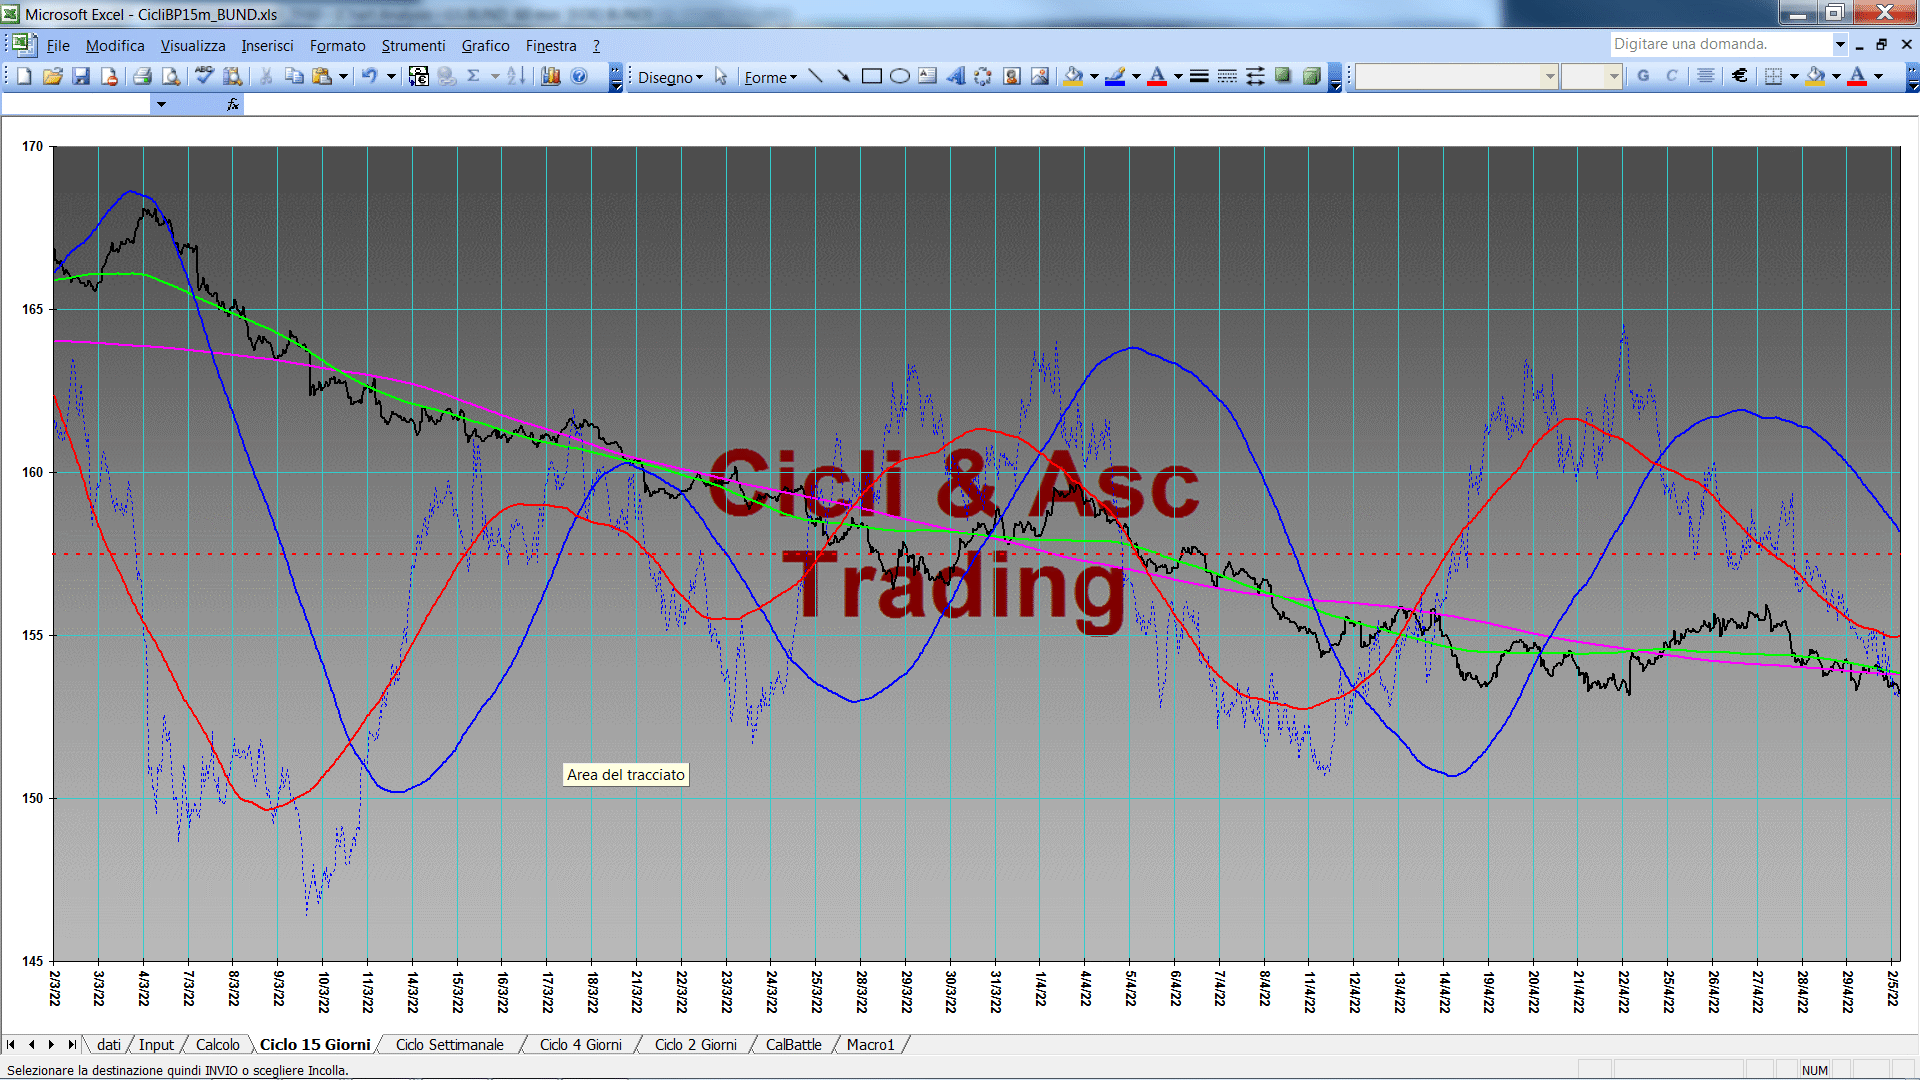Click the drawing Fill Color bucket

pos(1073,76)
